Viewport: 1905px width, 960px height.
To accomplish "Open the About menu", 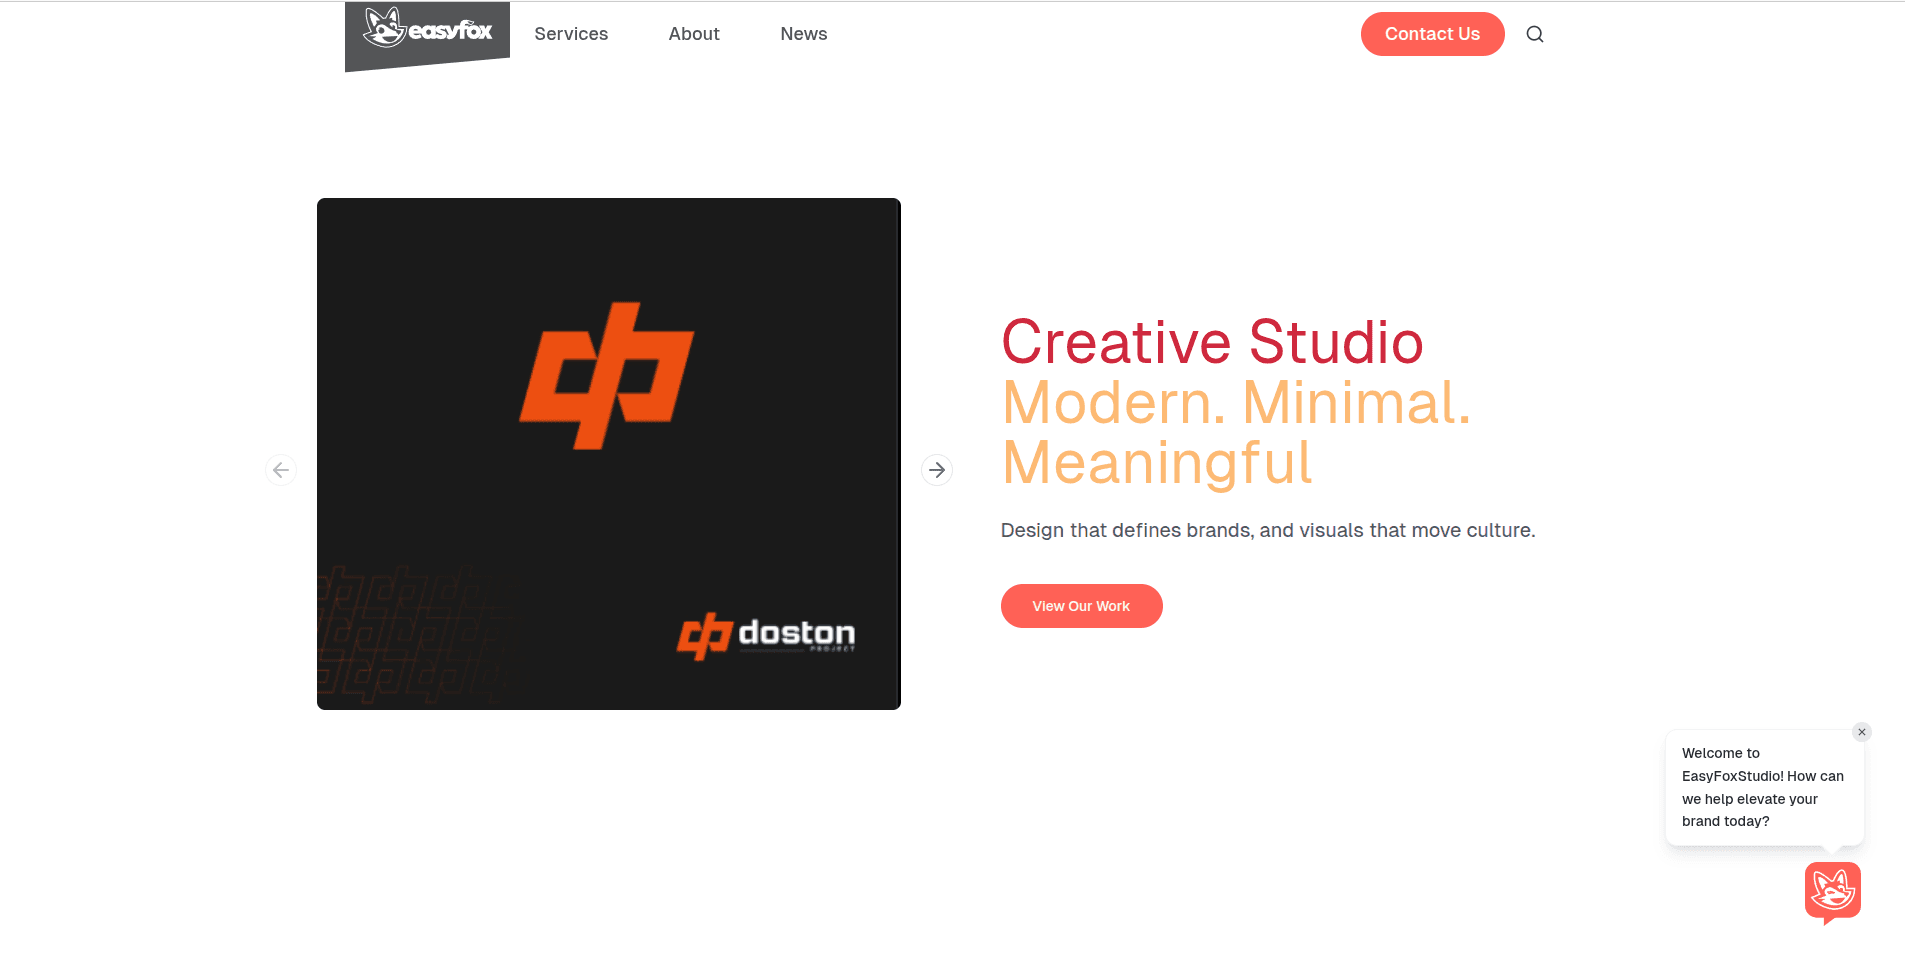I will pyautogui.click(x=693, y=33).
